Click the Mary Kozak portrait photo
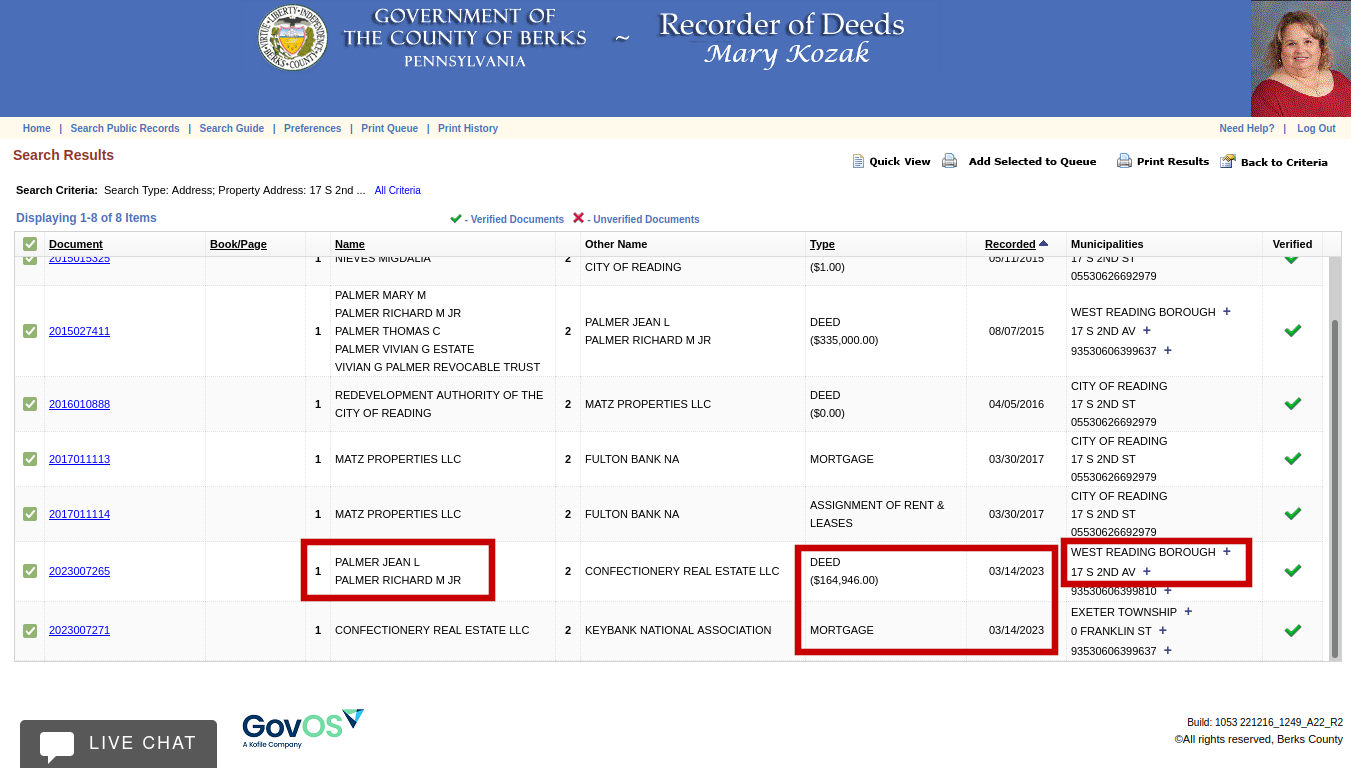The width and height of the screenshot is (1366, 768). click(1300, 58)
